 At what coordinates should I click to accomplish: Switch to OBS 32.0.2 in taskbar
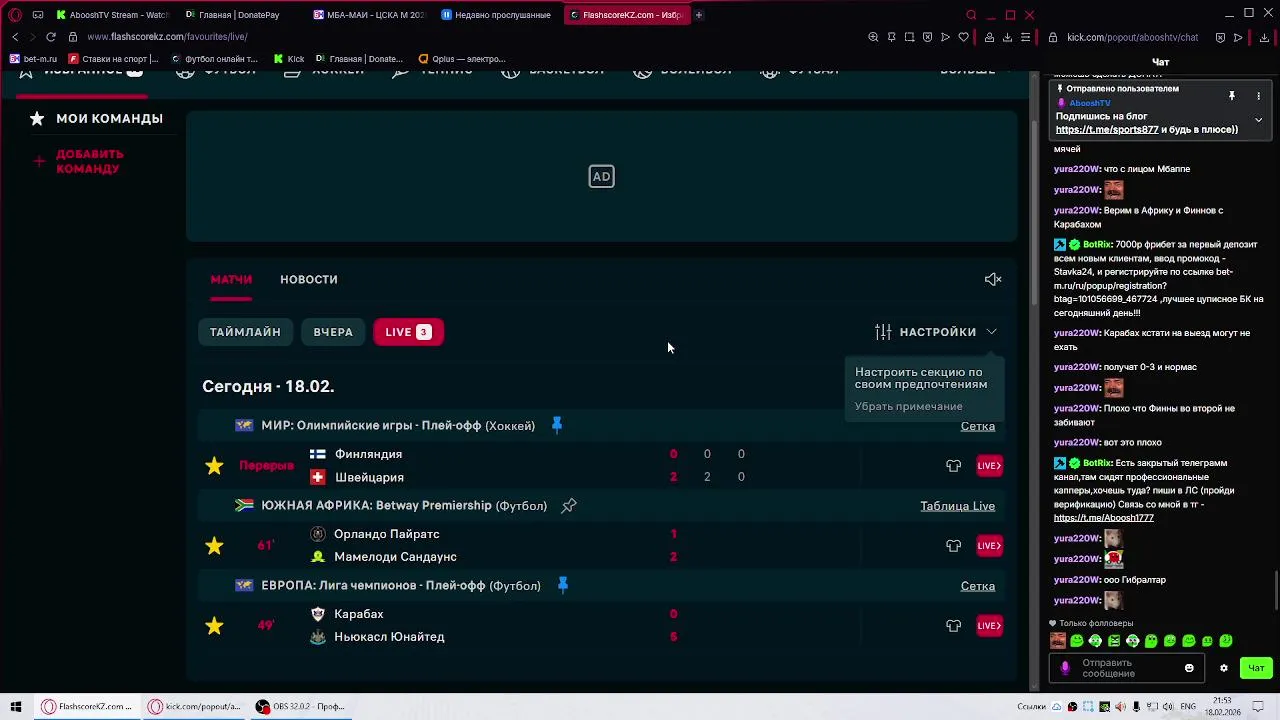[301, 707]
